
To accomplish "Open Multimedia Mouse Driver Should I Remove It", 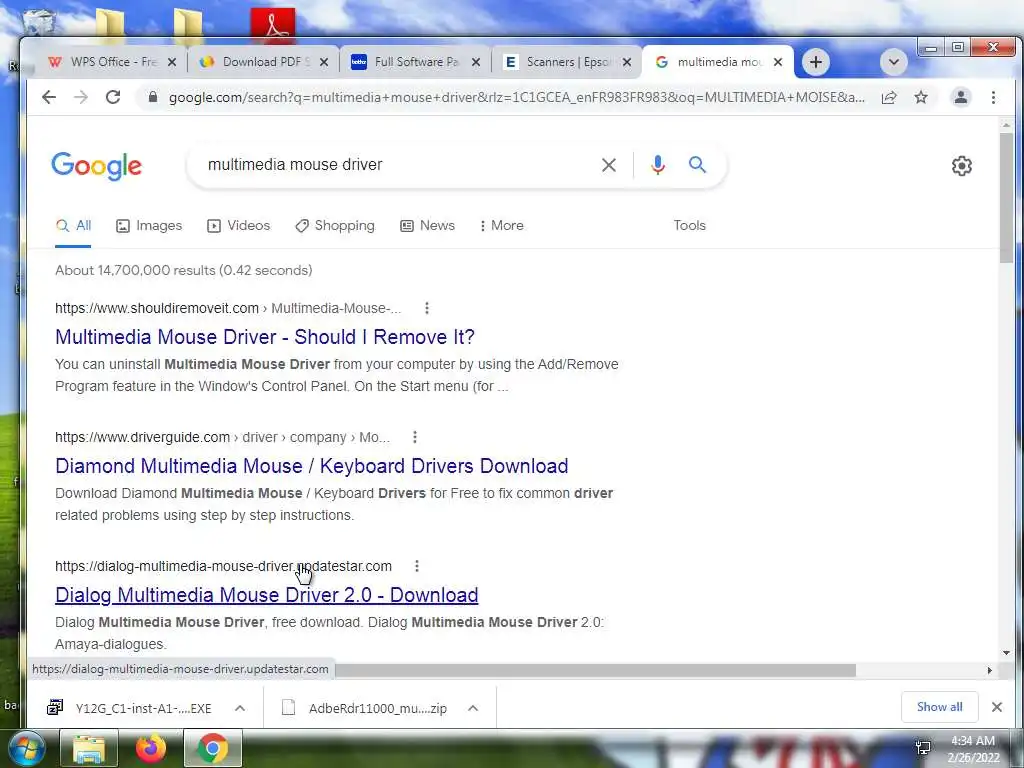I will point(264,337).
